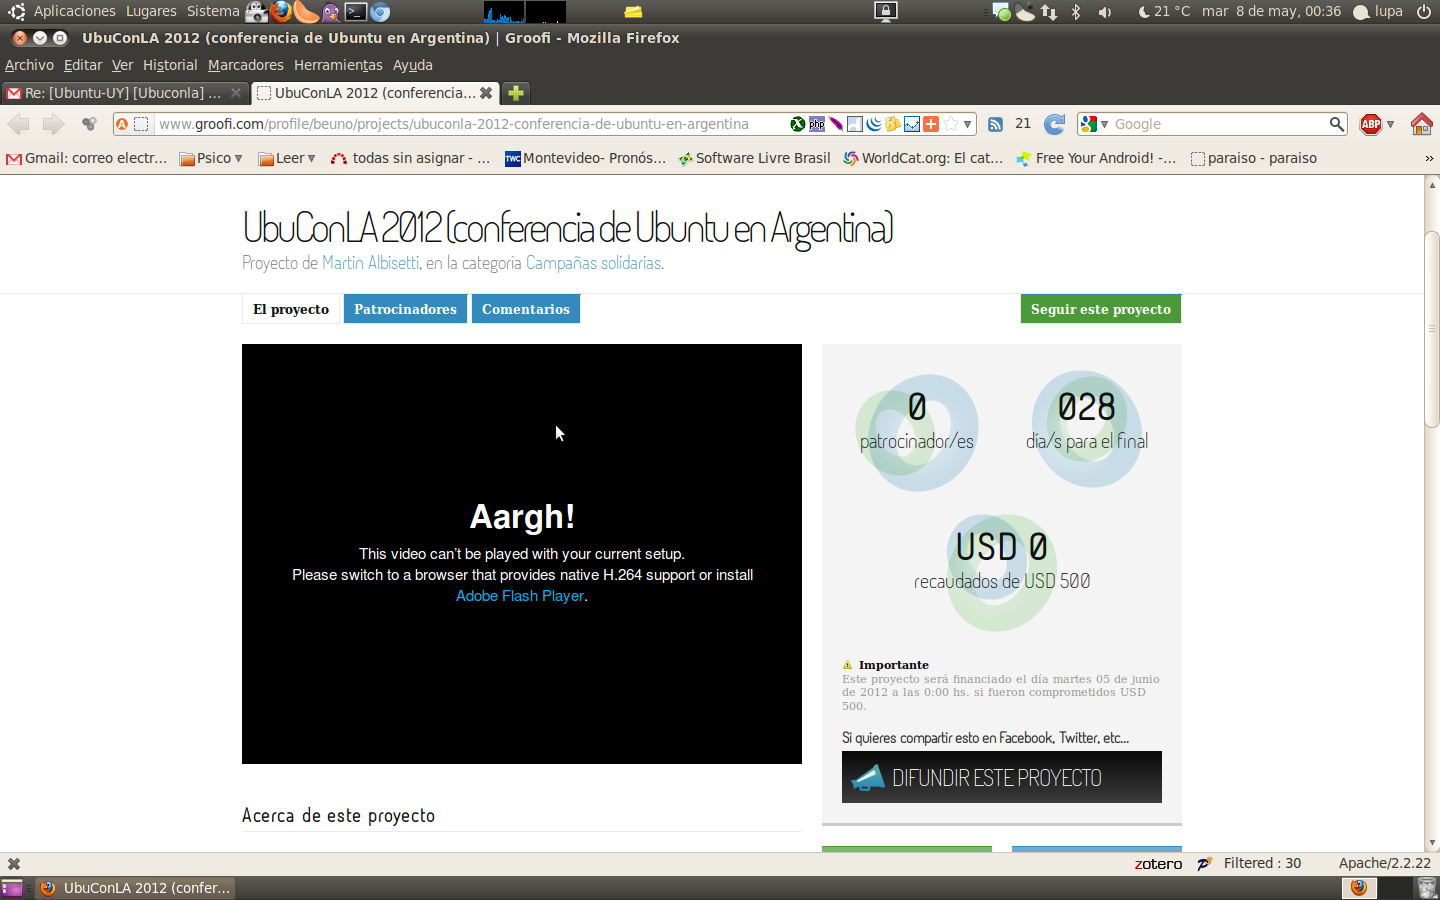Open the Ver menu
The image size is (1440, 900).
point(122,65)
